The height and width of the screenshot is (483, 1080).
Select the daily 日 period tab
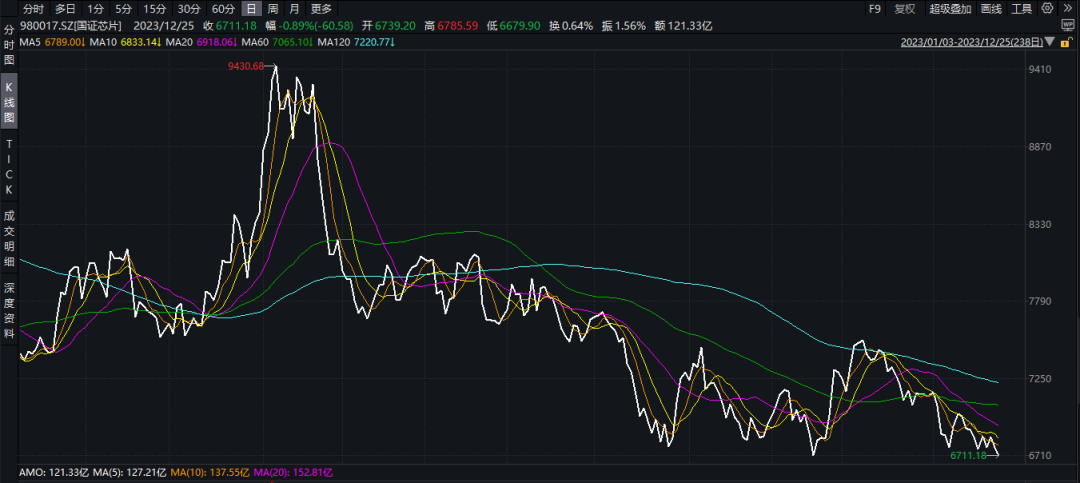(252, 9)
